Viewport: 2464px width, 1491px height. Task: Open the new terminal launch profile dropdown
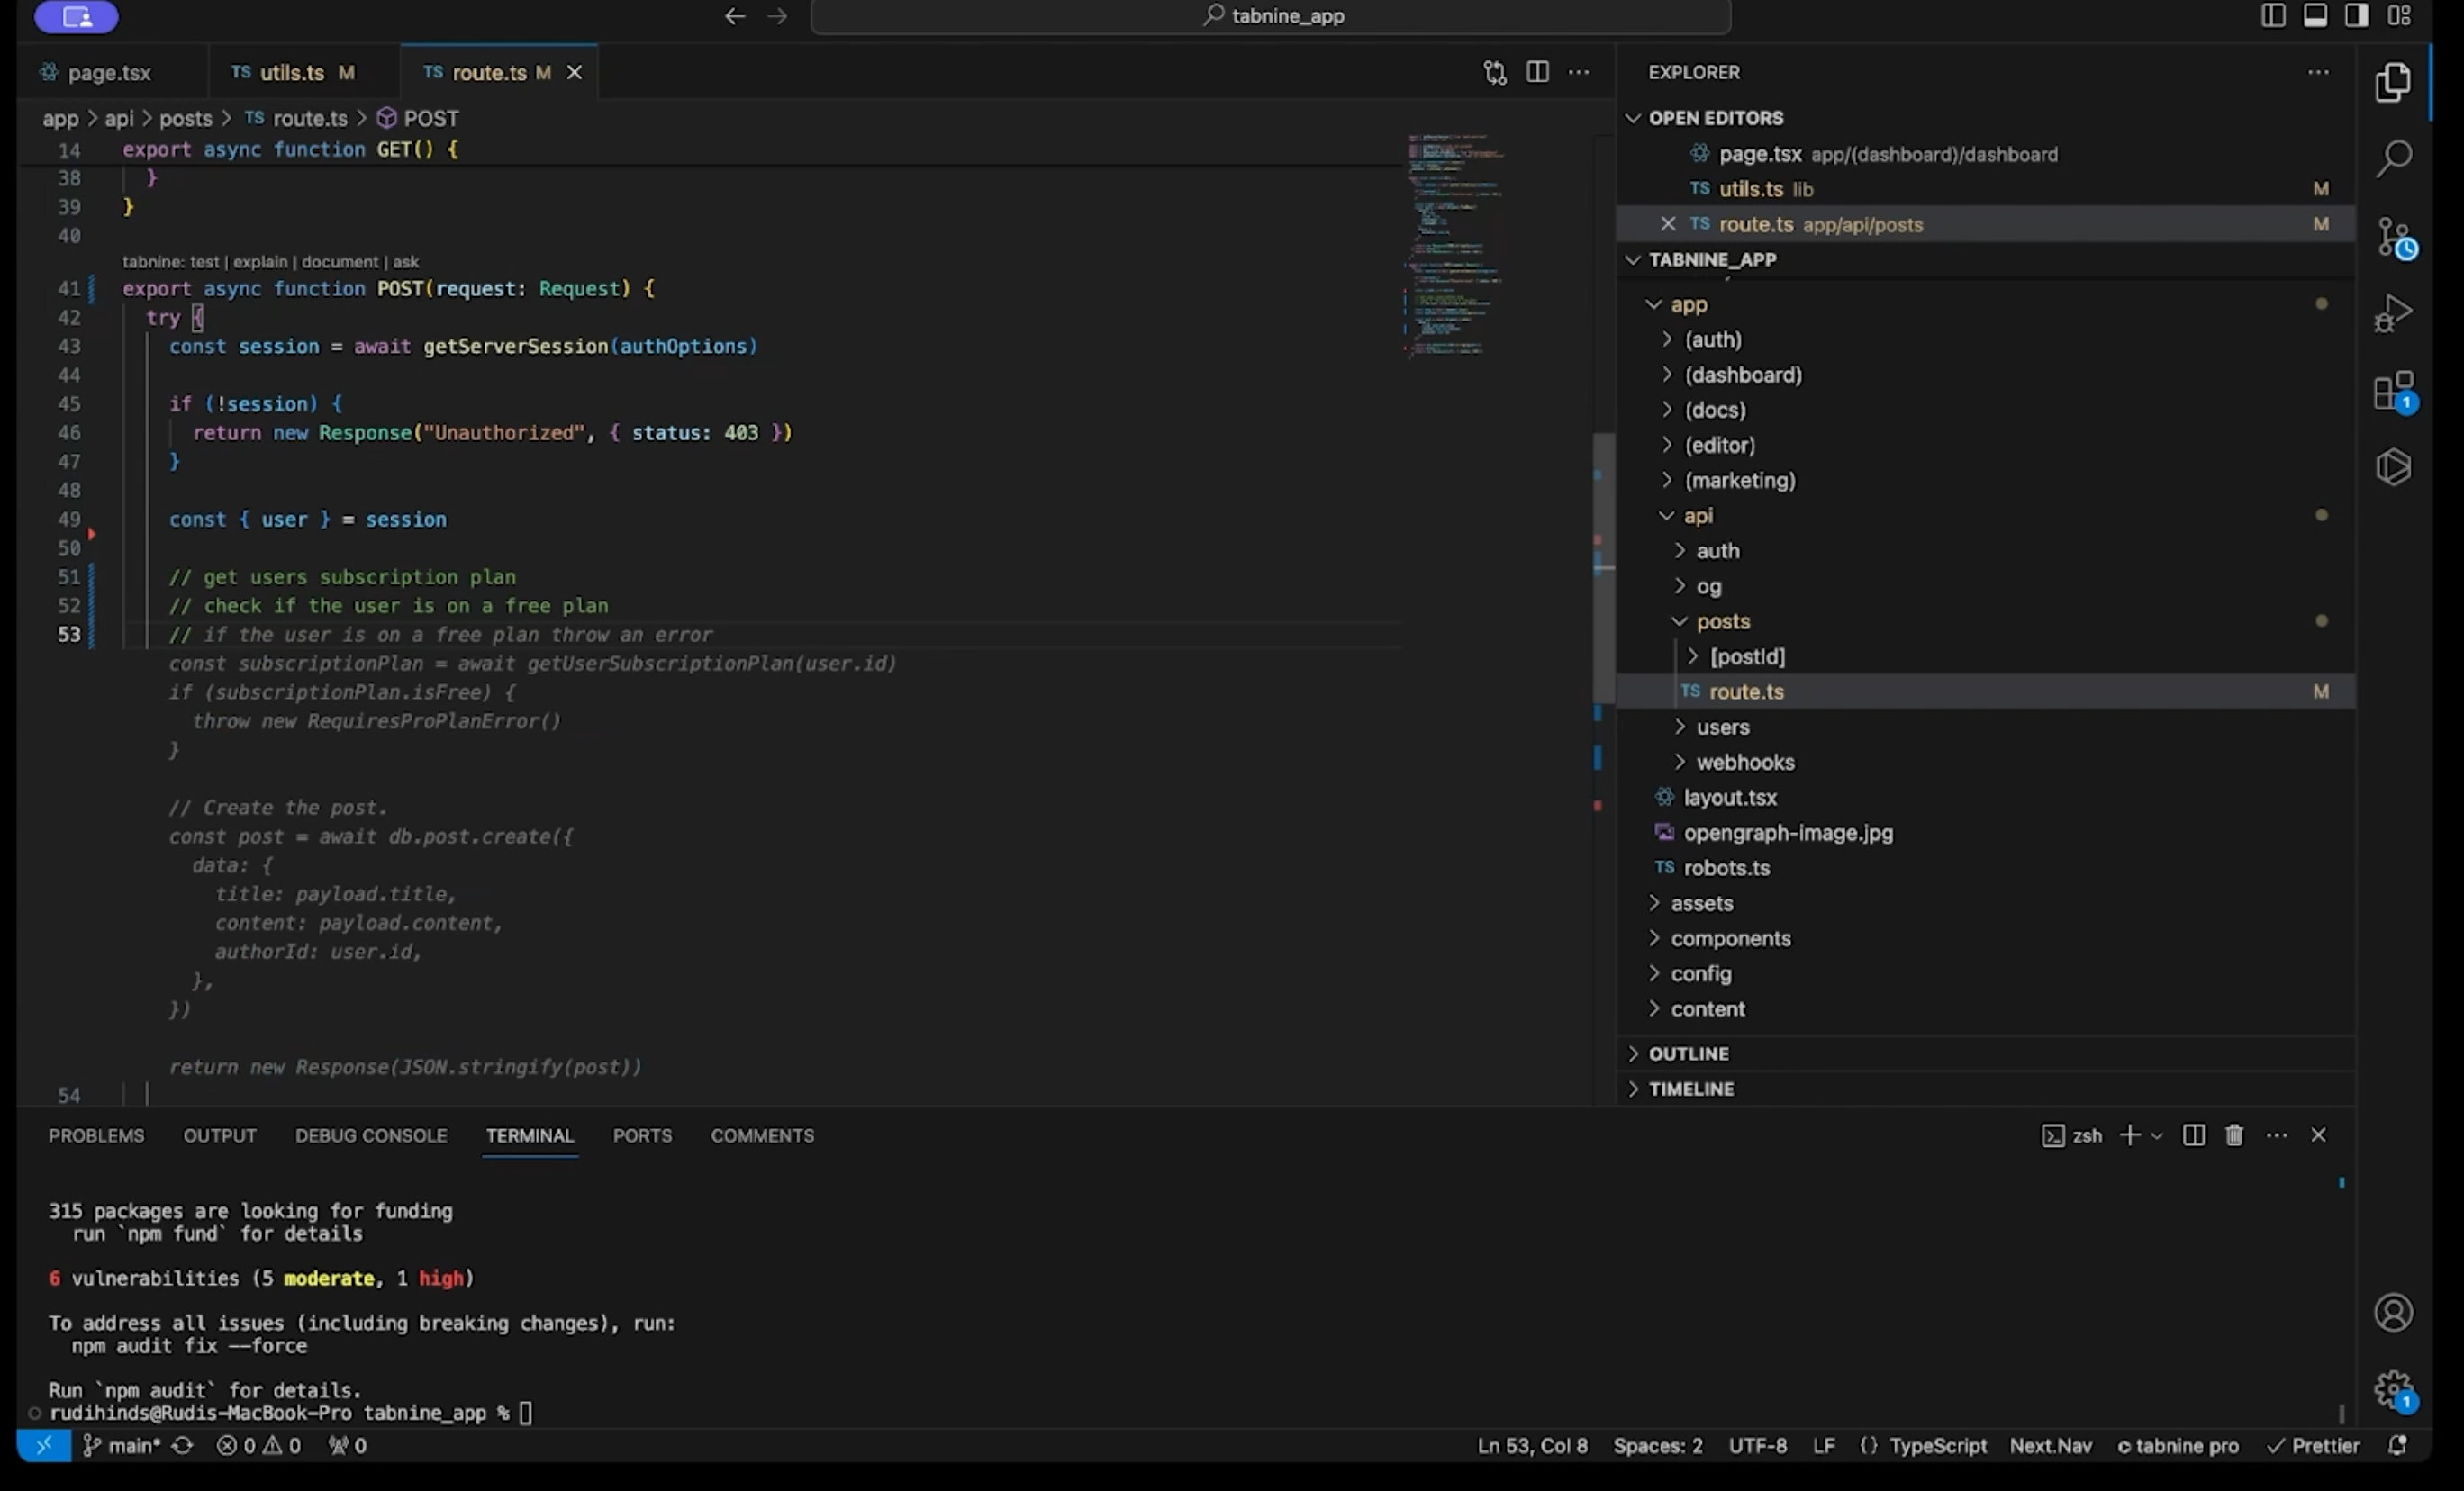tap(2157, 1135)
